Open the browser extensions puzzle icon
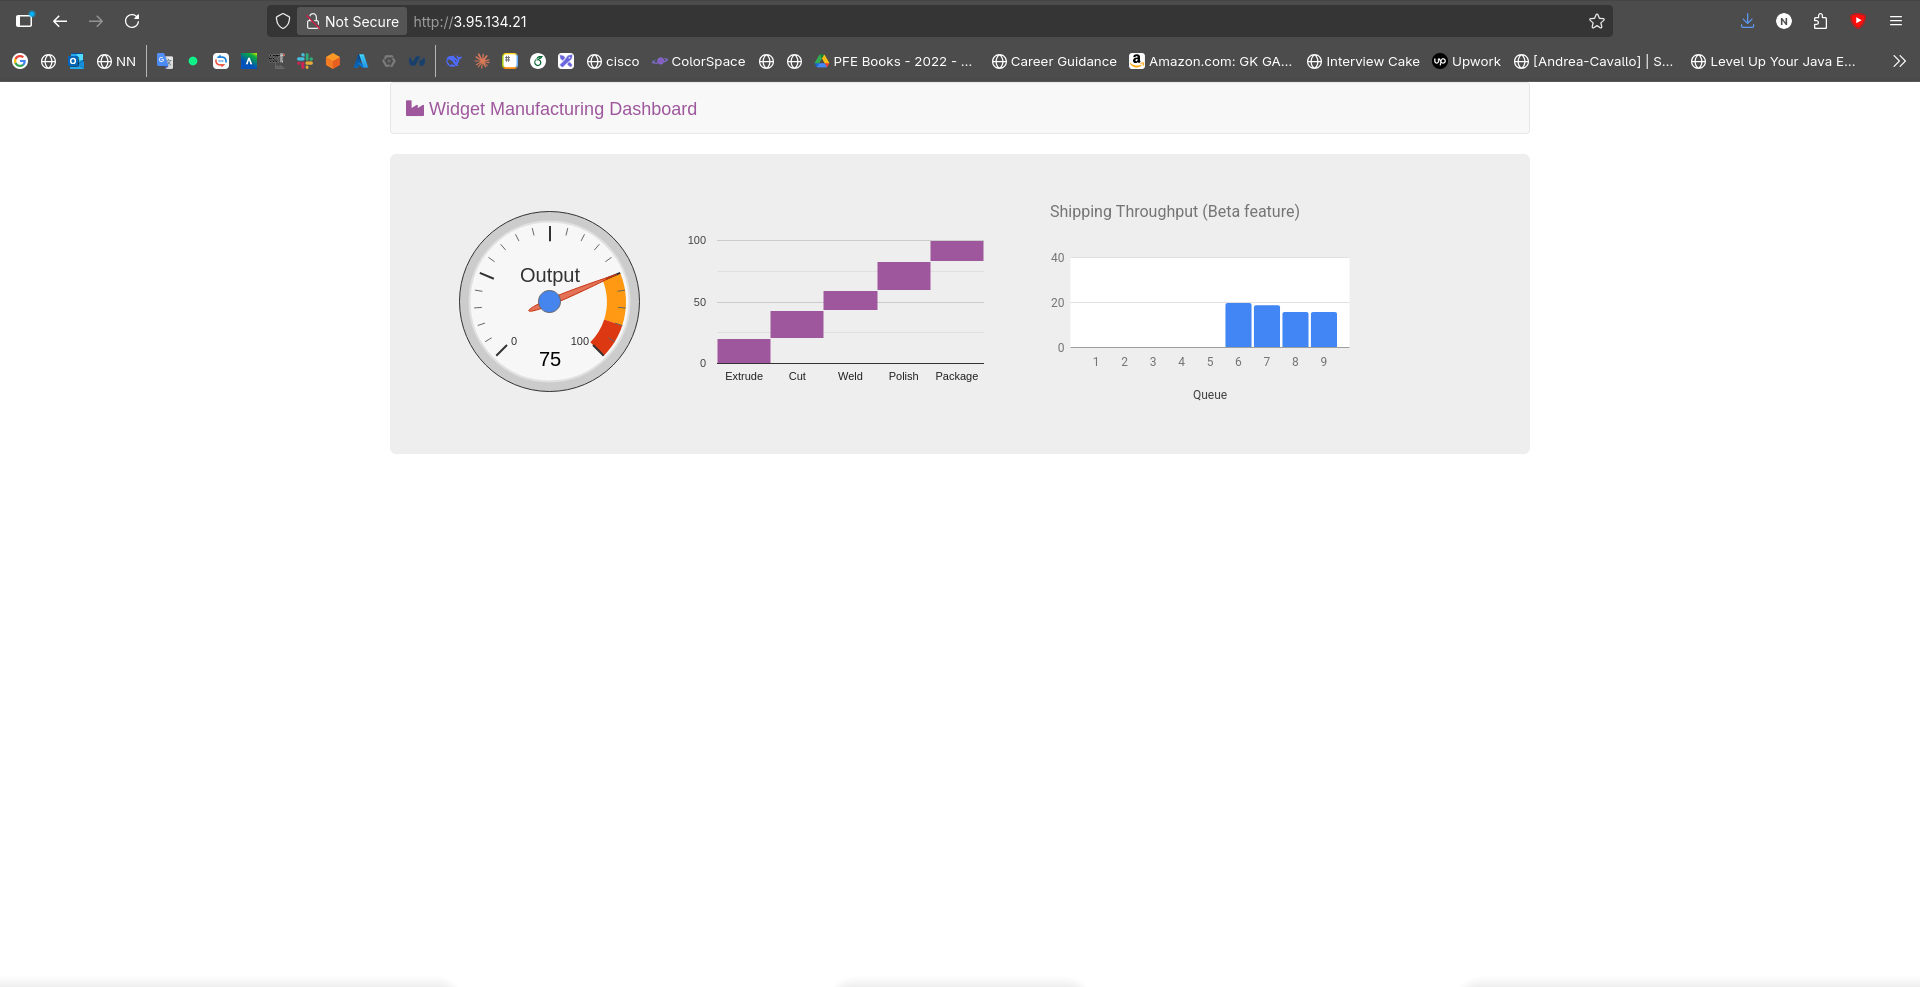 point(1820,21)
